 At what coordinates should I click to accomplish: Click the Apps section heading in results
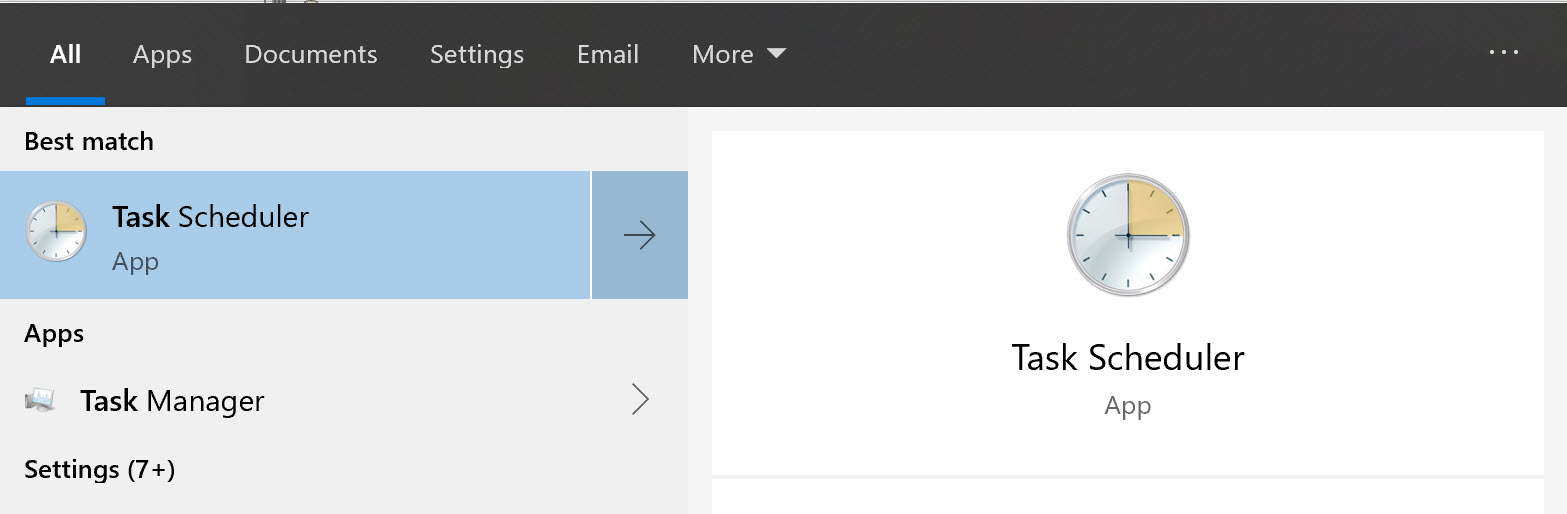pyautogui.click(x=54, y=333)
